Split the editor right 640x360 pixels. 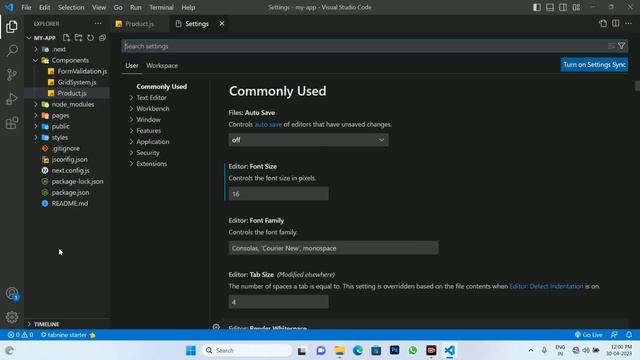point(616,24)
